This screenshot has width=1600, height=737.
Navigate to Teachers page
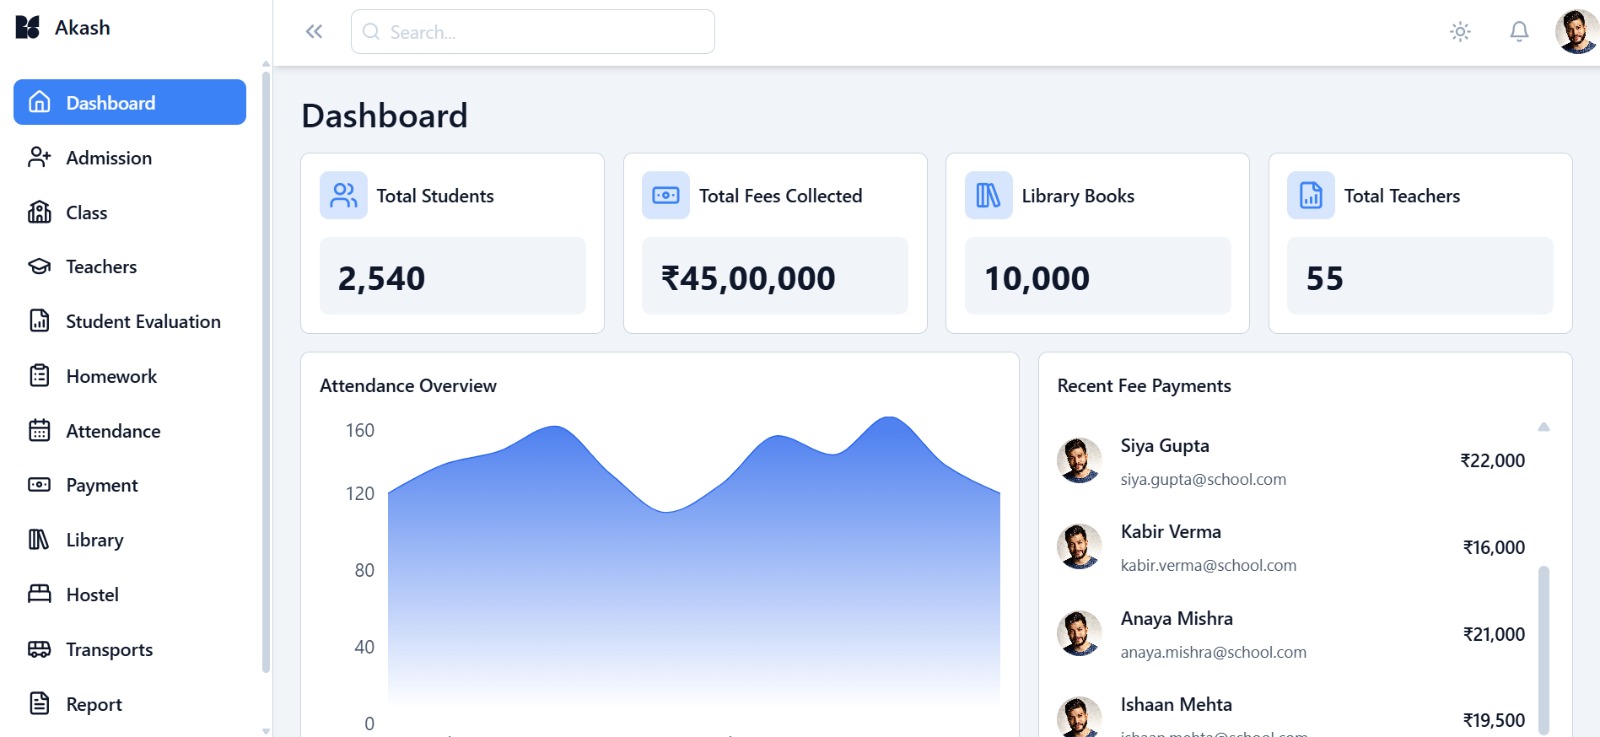(x=130, y=266)
